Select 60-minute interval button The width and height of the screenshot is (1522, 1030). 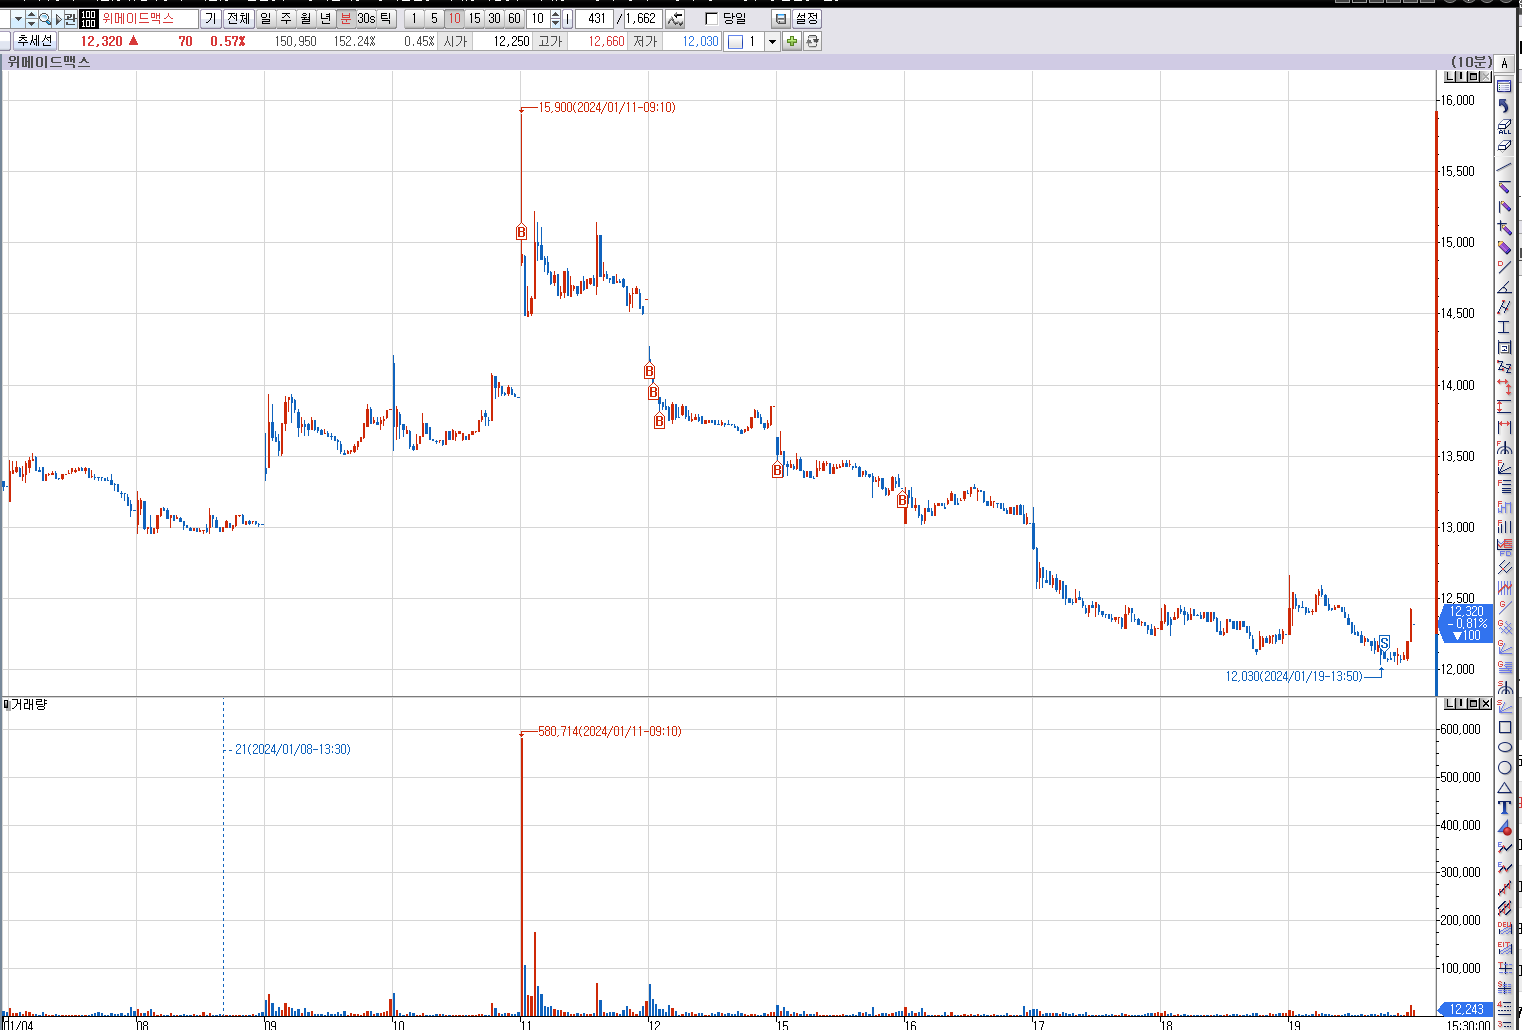tap(514, 19)
